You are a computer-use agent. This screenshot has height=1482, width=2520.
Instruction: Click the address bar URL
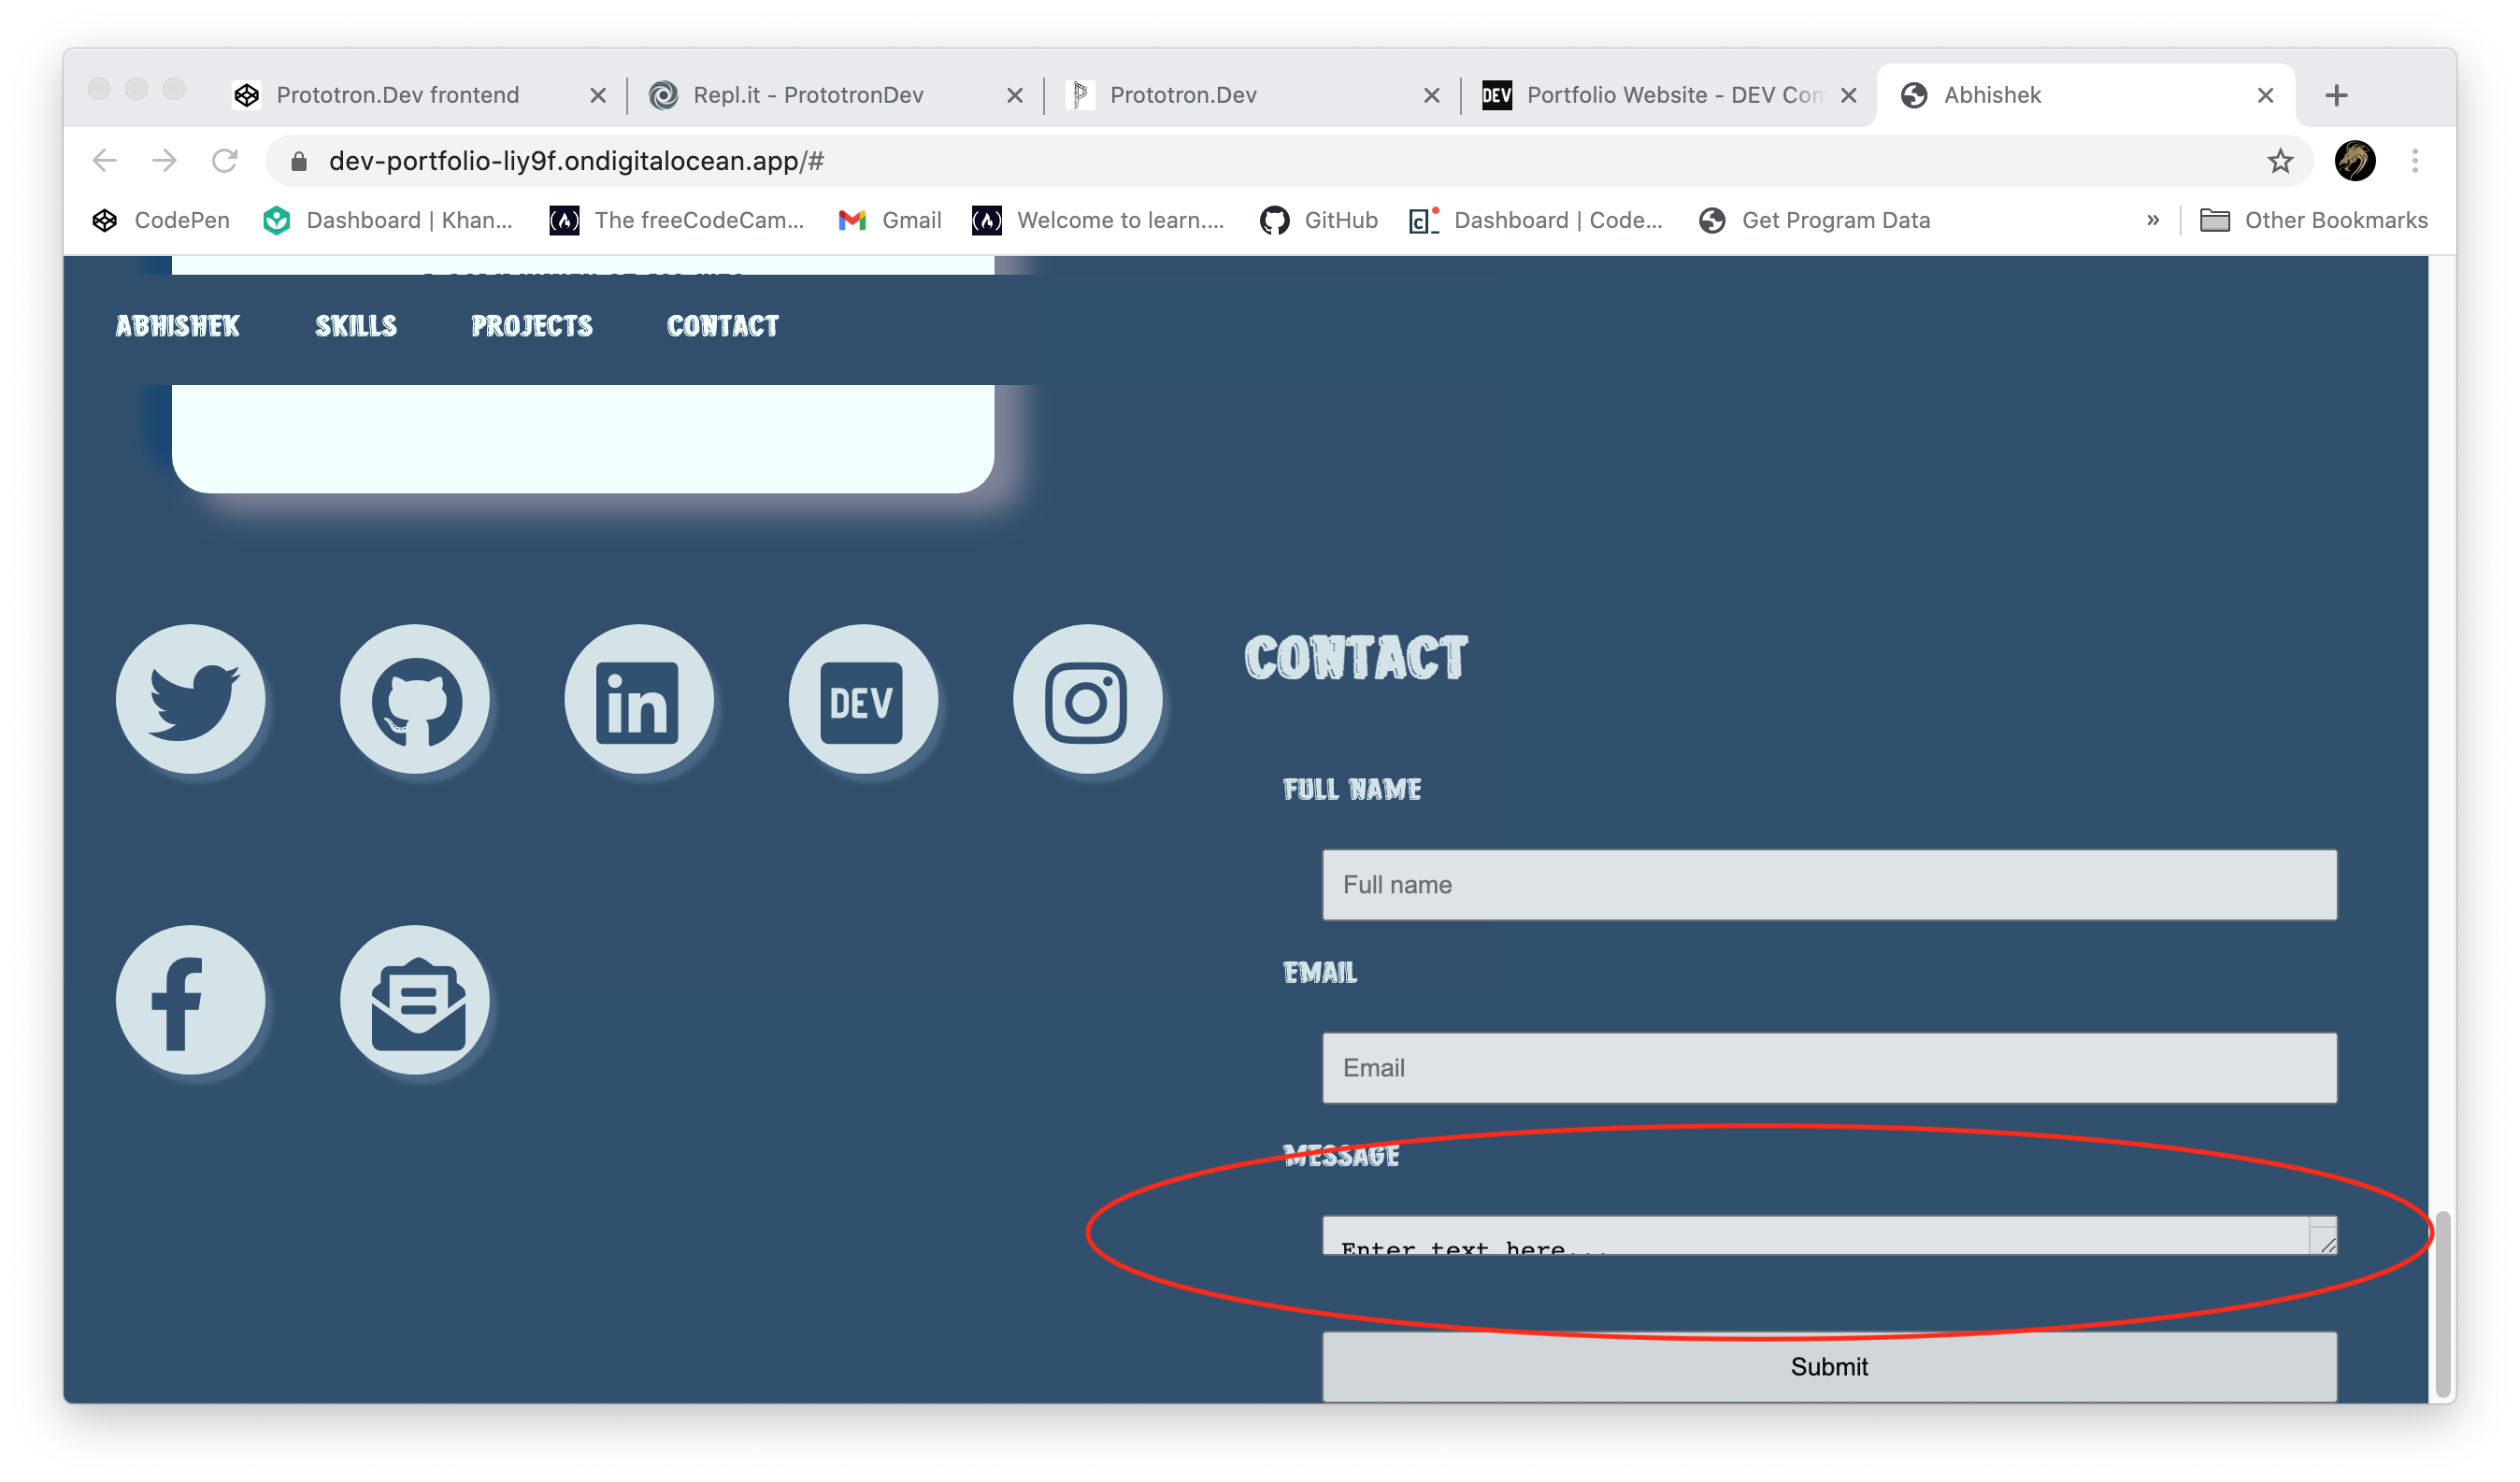click(x=576, y=161)
